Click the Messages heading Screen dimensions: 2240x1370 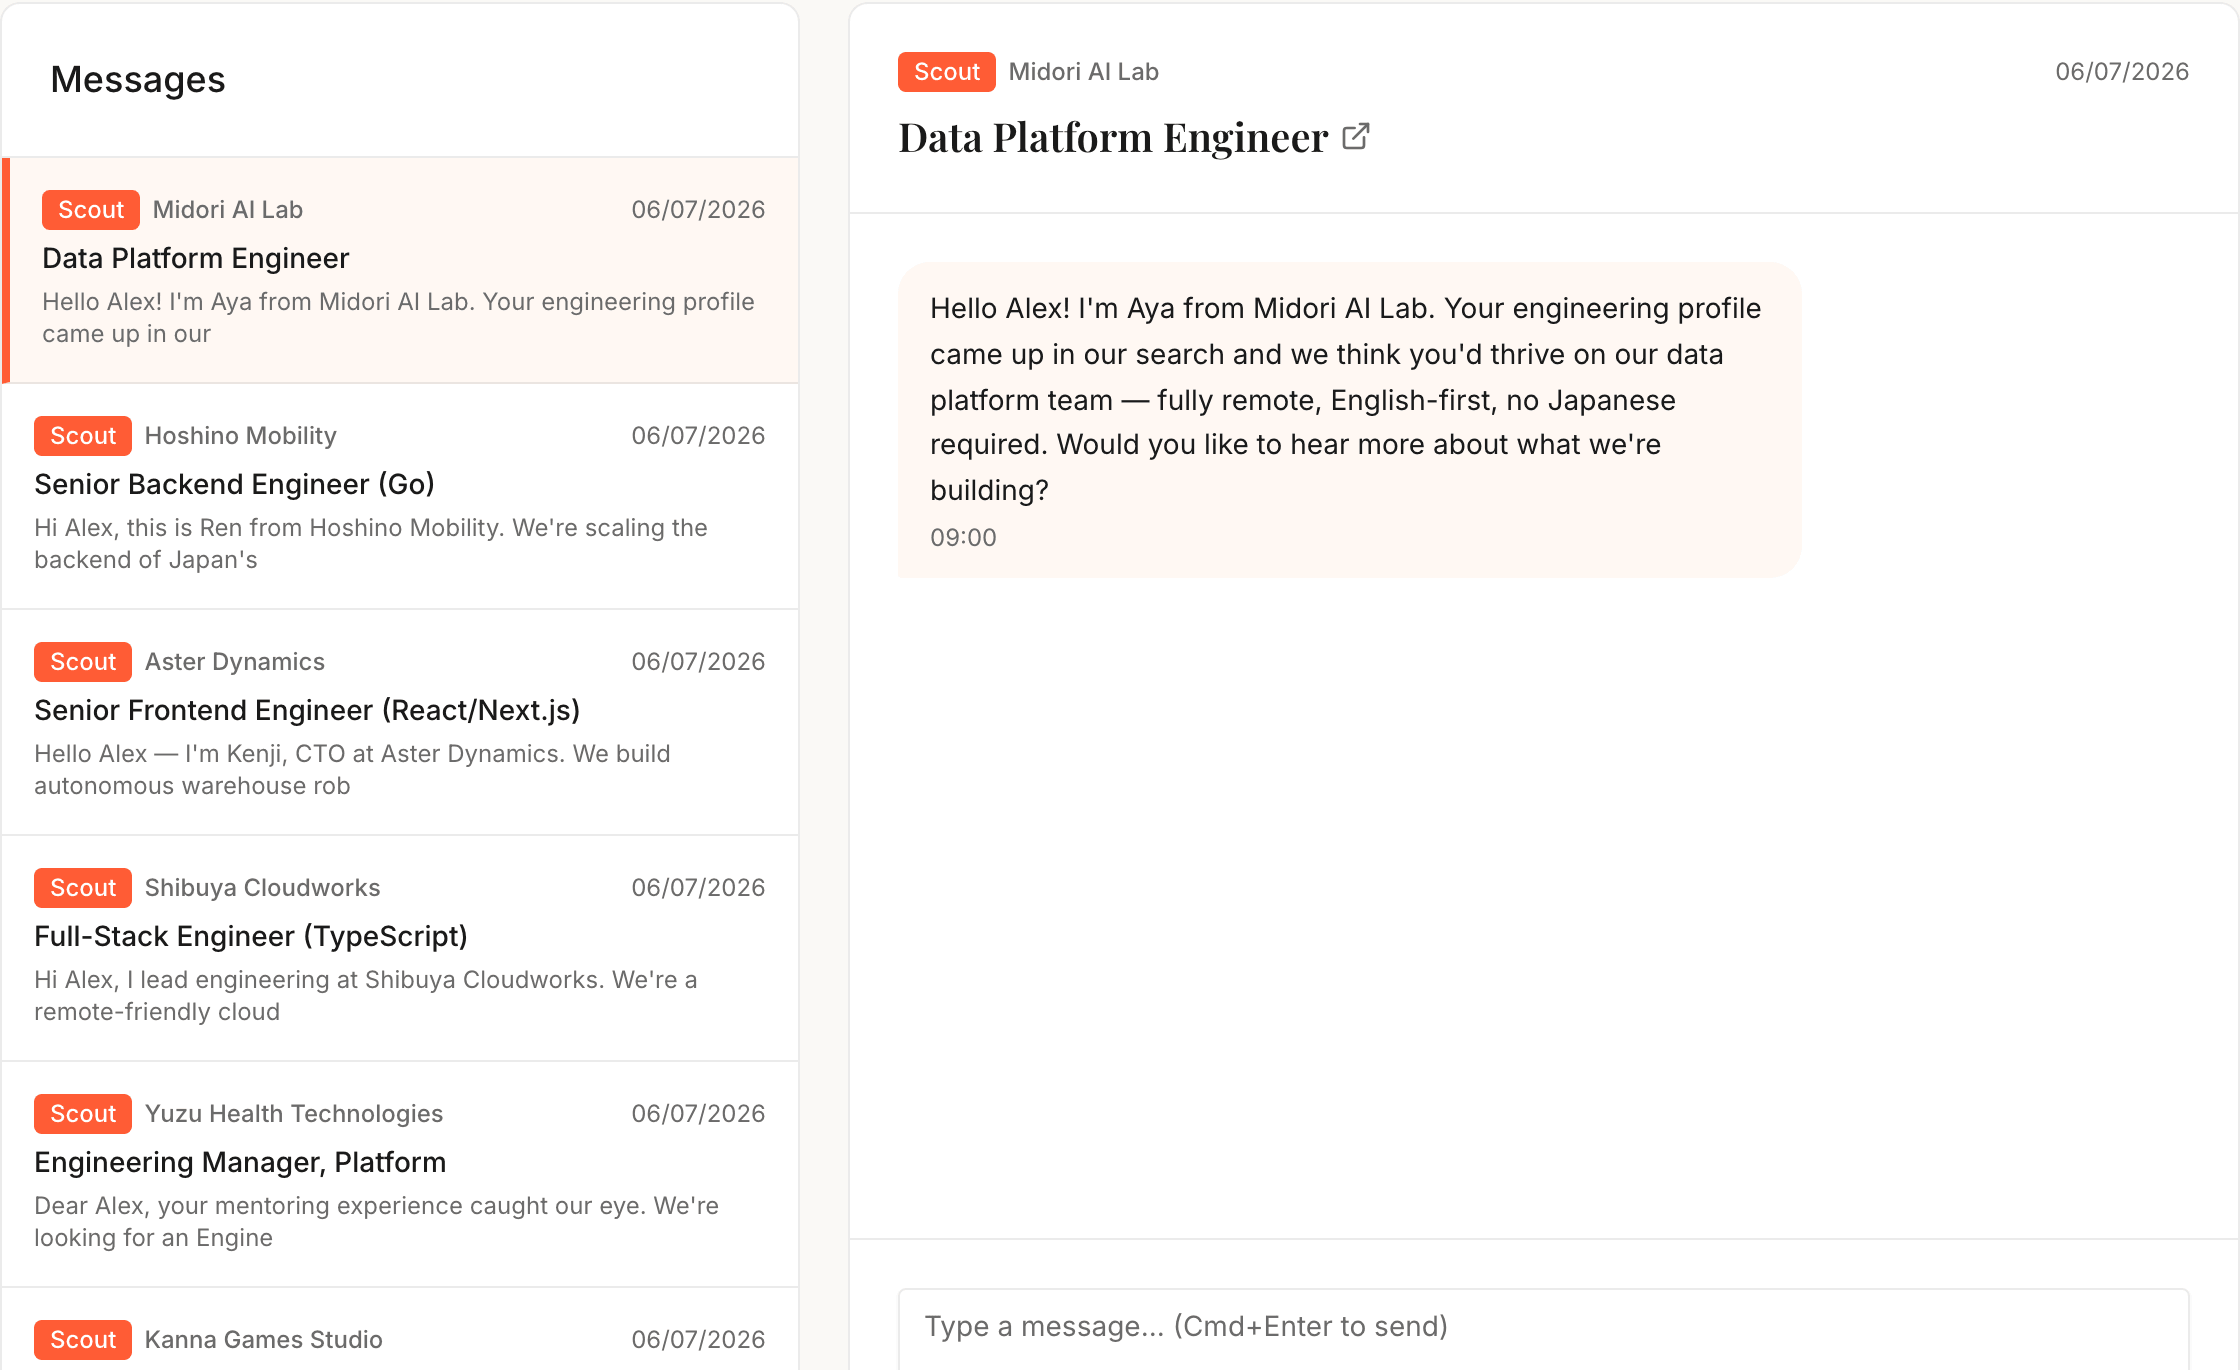[x=138, y=80]
